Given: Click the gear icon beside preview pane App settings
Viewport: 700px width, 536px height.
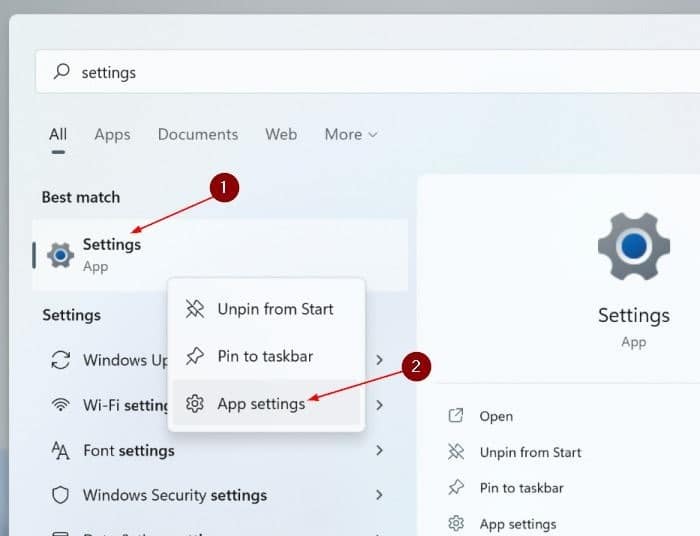Looking at the screenshot, I should tap(456, 523).
